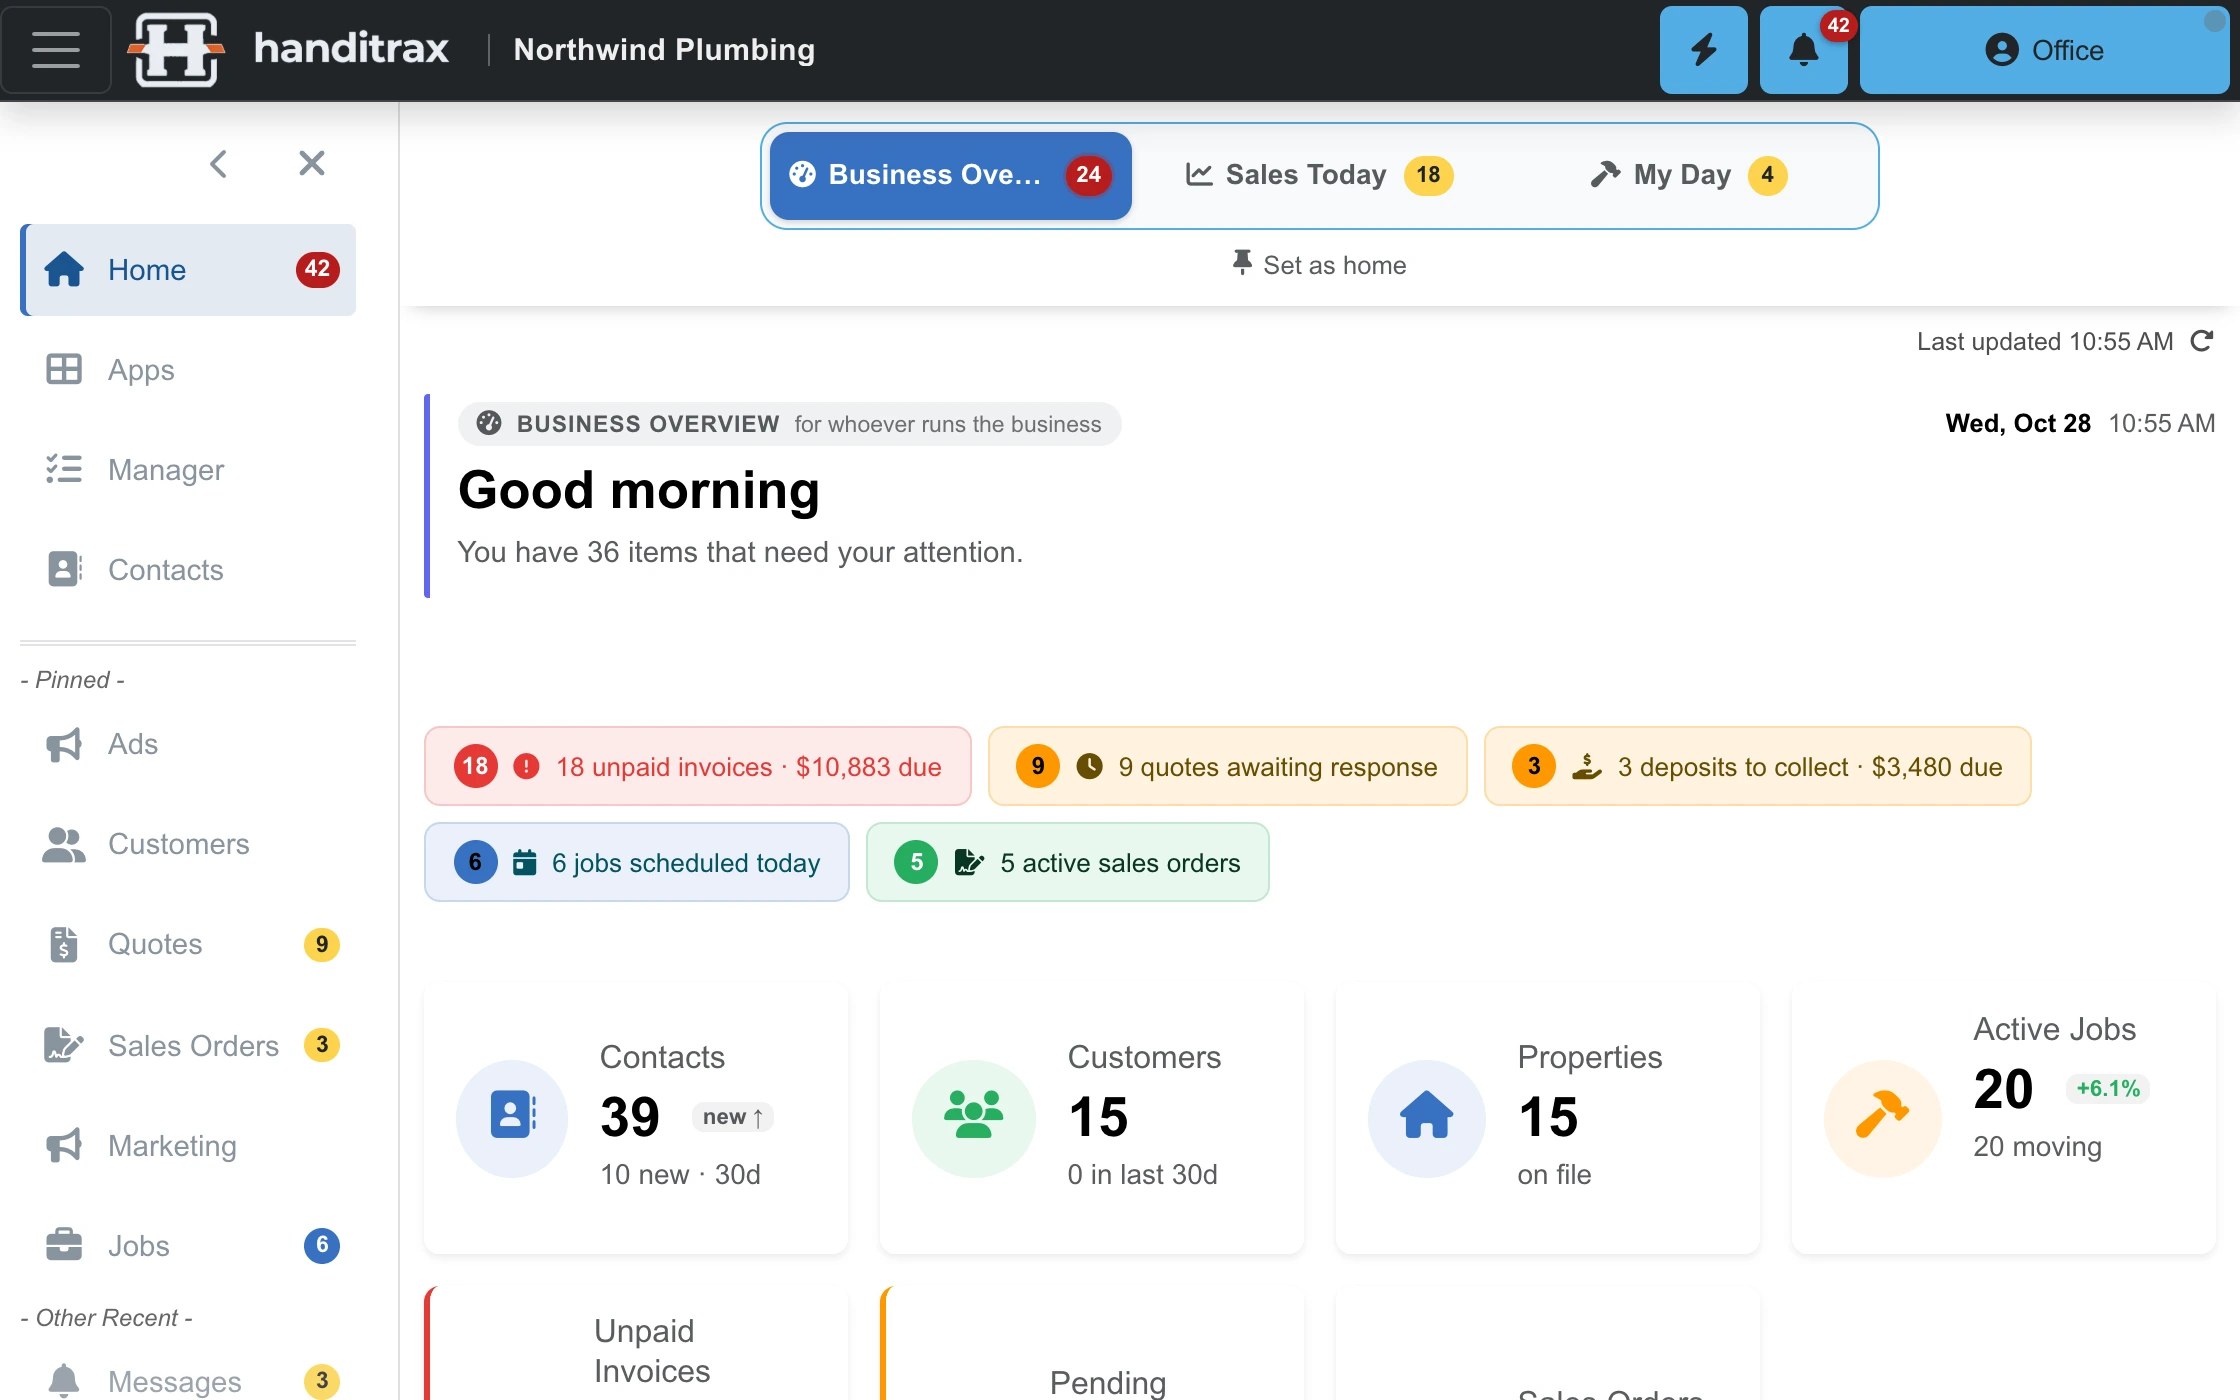Image resolution: width=2240 pixels, height=1400 pixels.
Task: Open quick actions lightning bolt
Action: click(1703, 50)
